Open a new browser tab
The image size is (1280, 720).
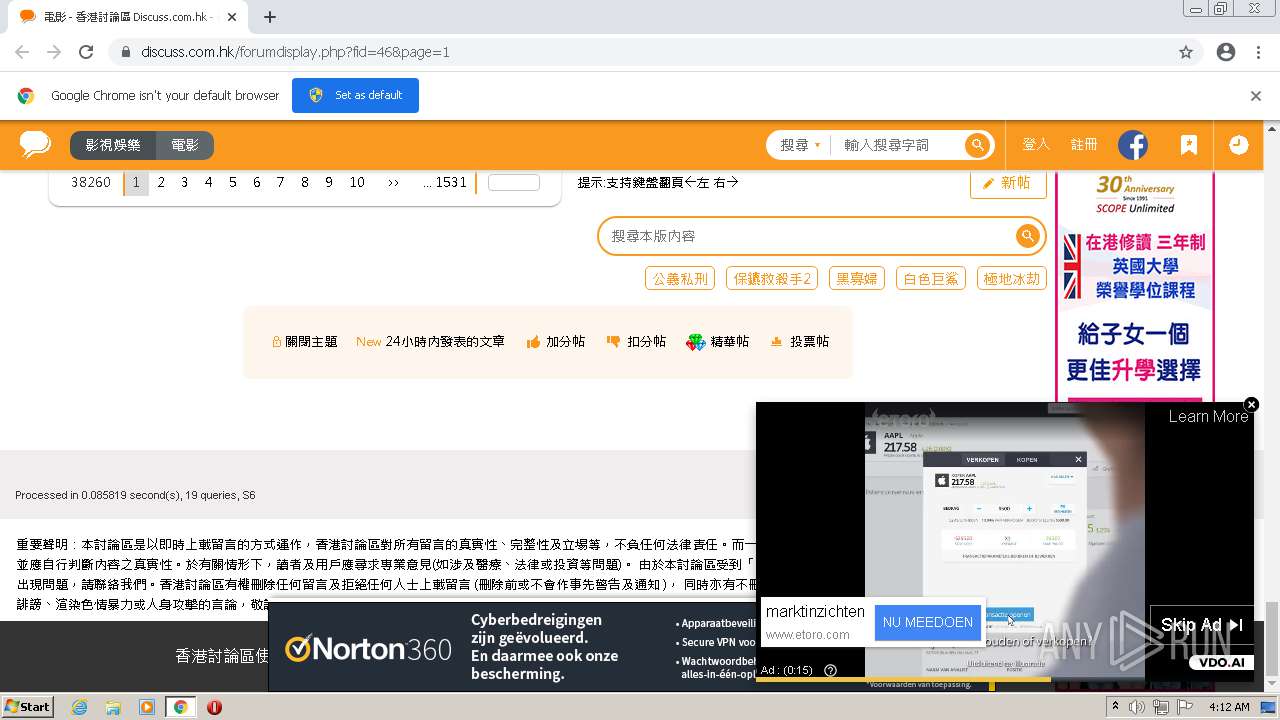pos(269,17)
